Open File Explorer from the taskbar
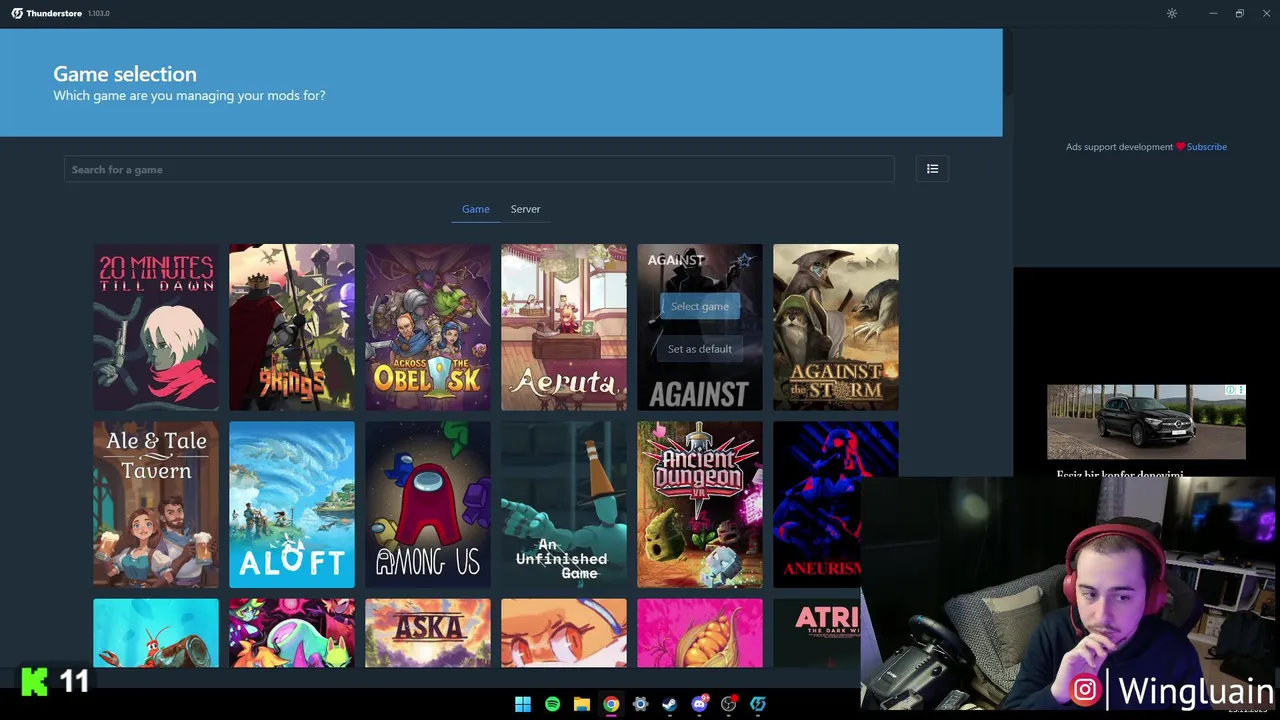Screen dimensions: 1280x720 click(581, 704)
